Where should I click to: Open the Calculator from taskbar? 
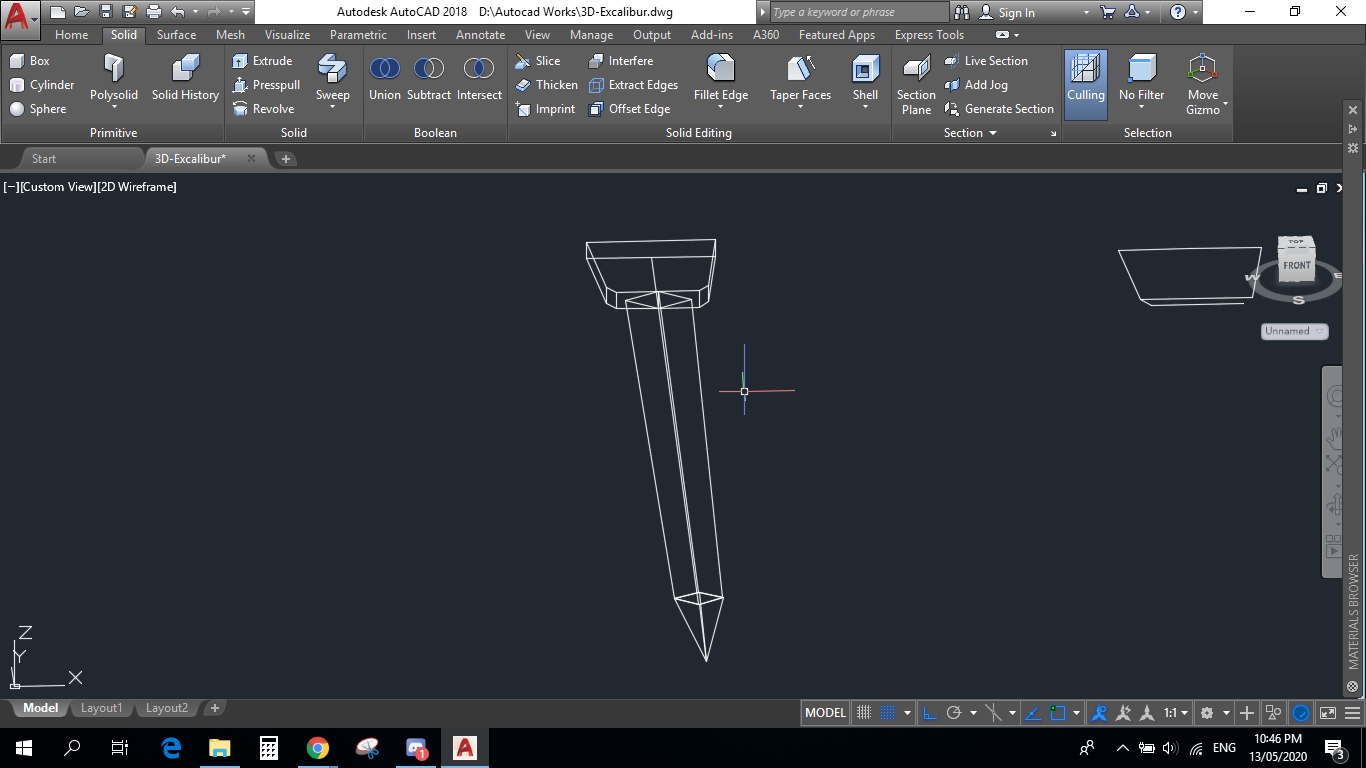pyautogui.click(x=268, y=748)
